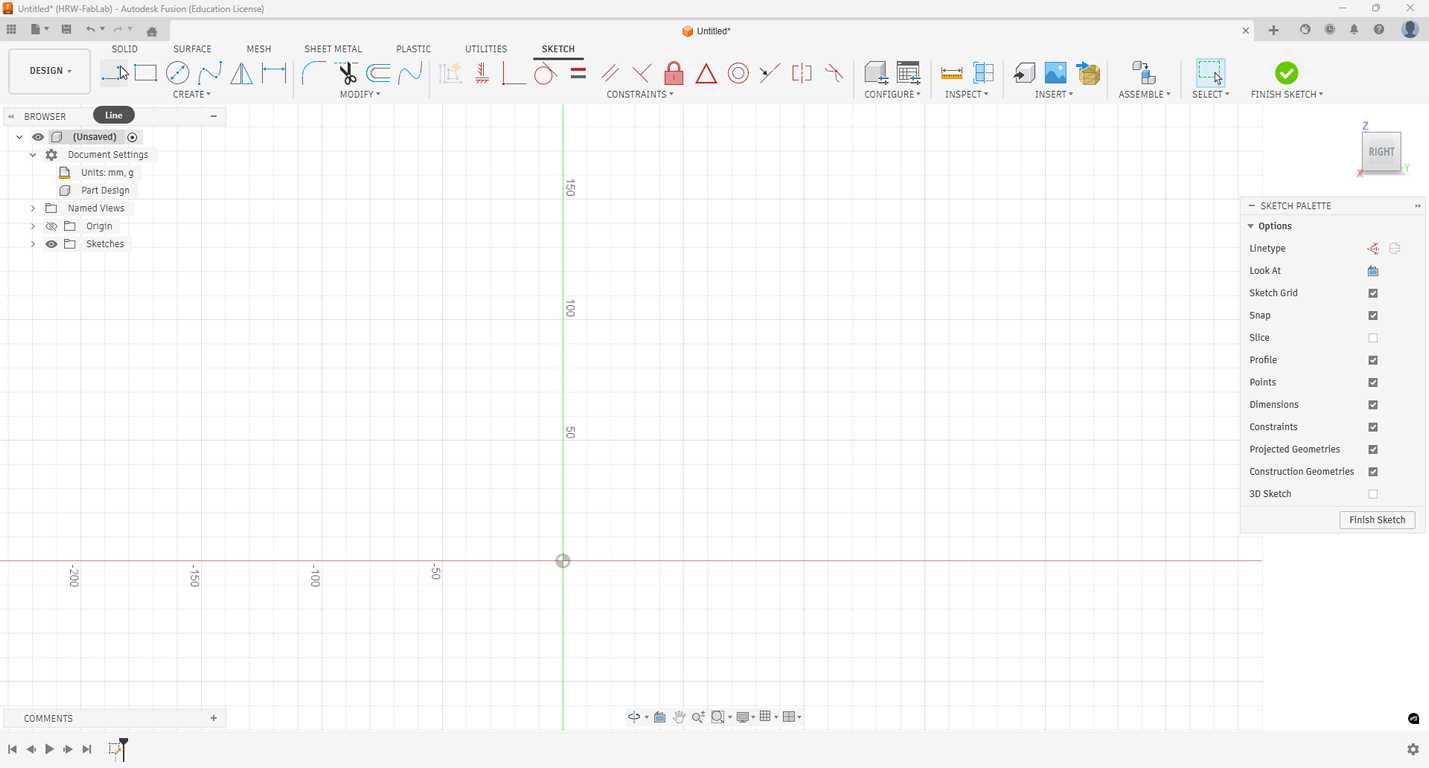This screenshot has width=1429, height=768.
Task: Apply the Equal constraint
Action: 578,73
